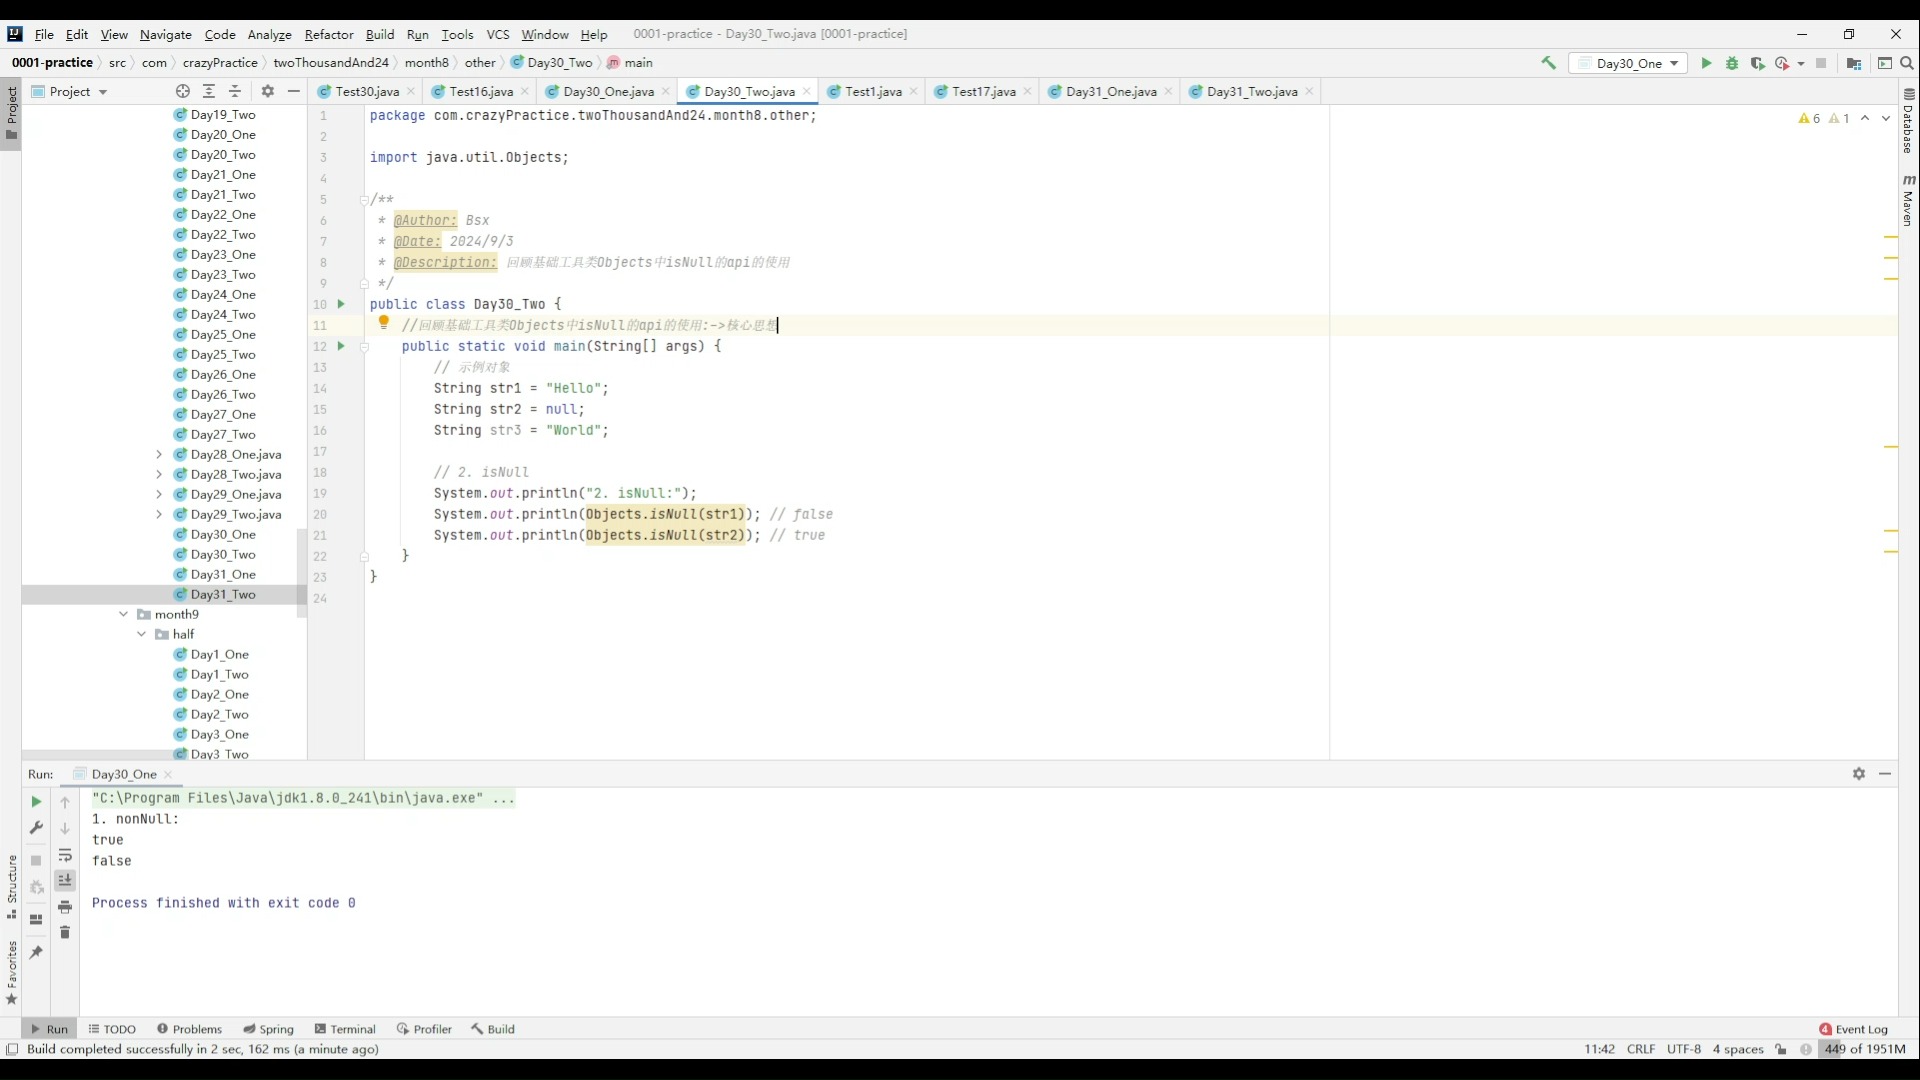The width and height of the screenshot is (1920, 1080).
Task: Click twoThousandAnd24 breadcrumb in navigation bar
Action: [x=331, y=62]
